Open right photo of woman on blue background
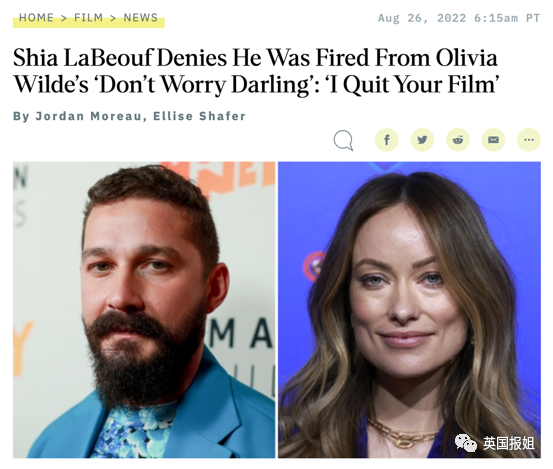This screenshot has width=553, height=469. click(409, 310)
